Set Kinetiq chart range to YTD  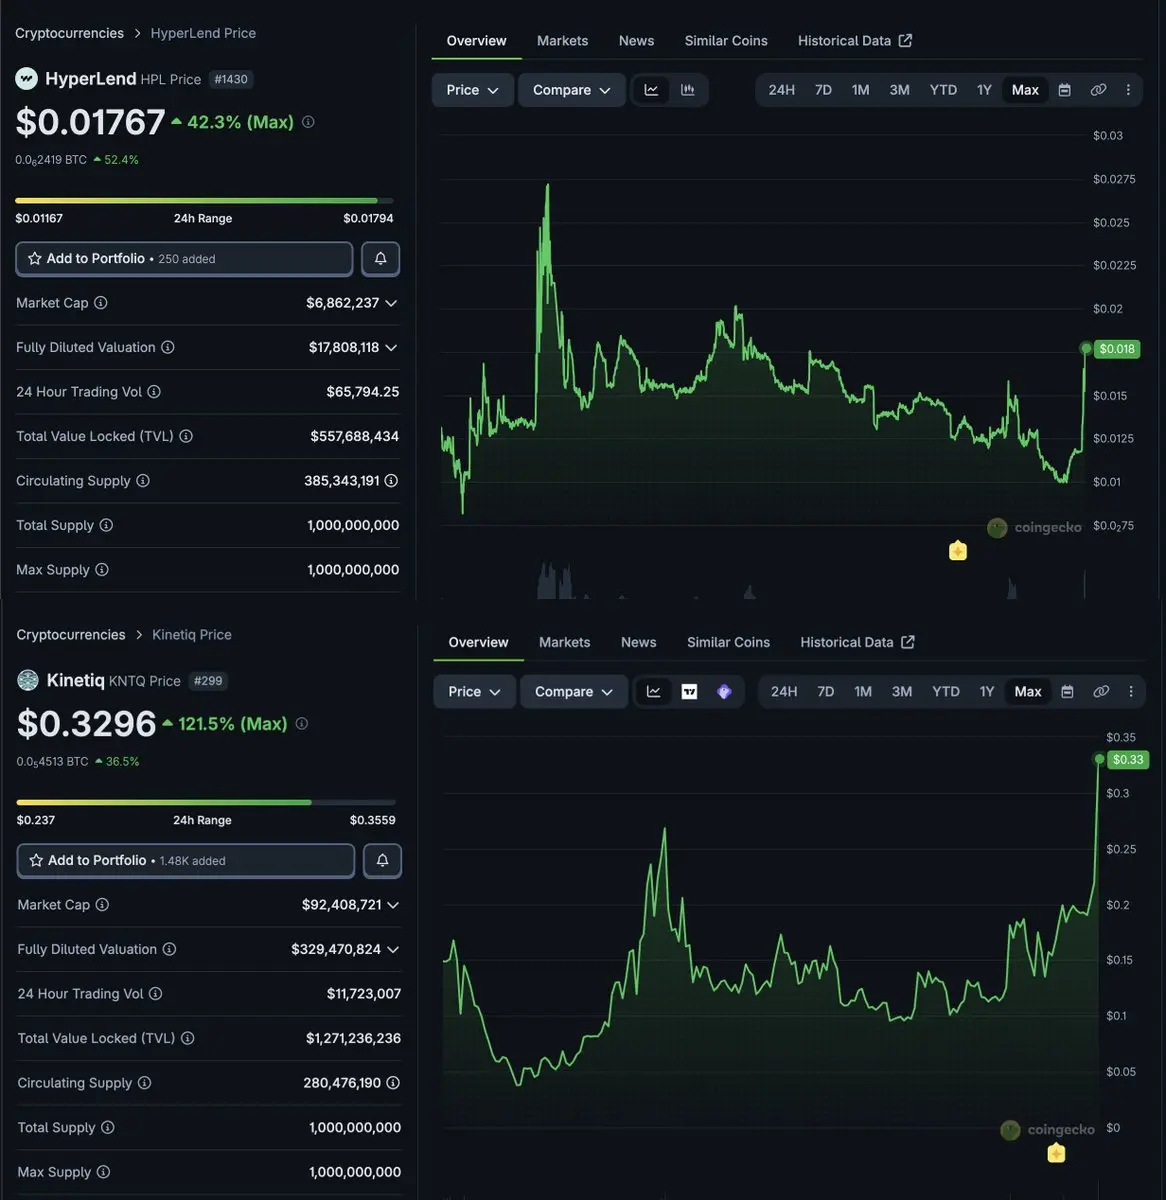click(946, 692)
